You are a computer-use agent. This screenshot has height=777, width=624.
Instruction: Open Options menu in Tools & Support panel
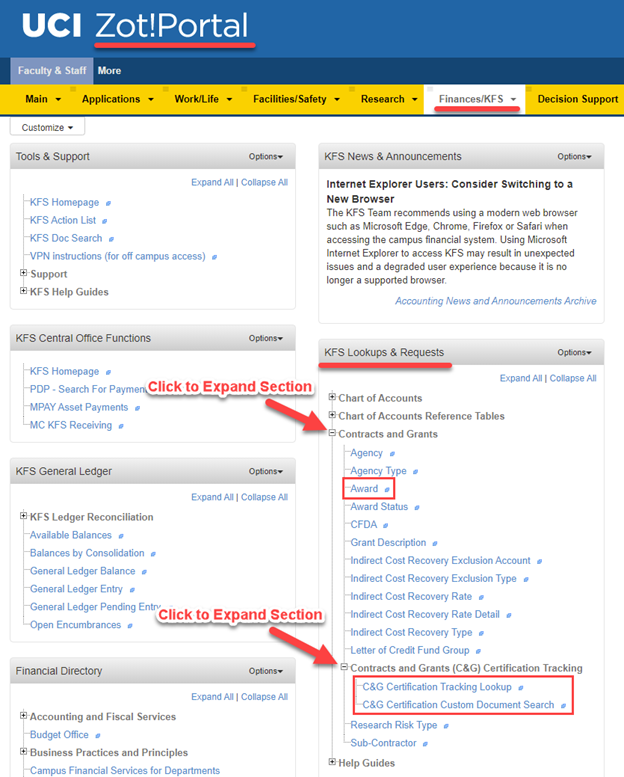click(x=266, y=157)
